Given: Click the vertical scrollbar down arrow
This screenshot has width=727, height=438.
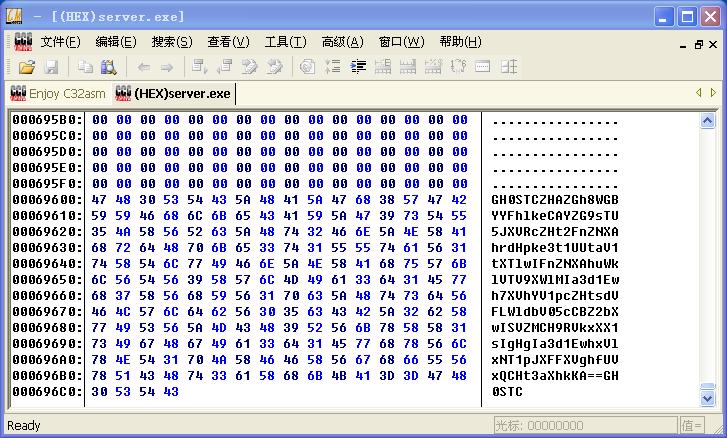Looking at the screenshot, I should point(708,398).
